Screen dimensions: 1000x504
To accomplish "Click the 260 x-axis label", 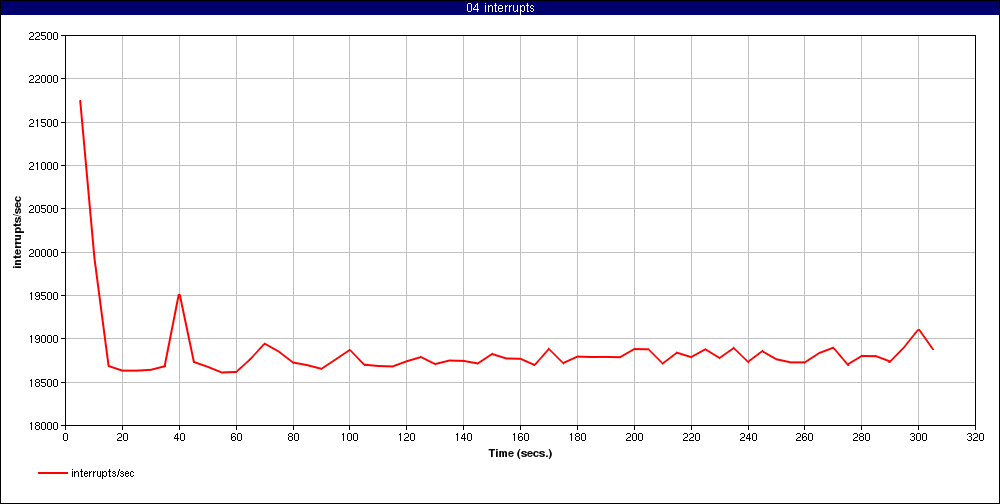I will tap(804, 438).
